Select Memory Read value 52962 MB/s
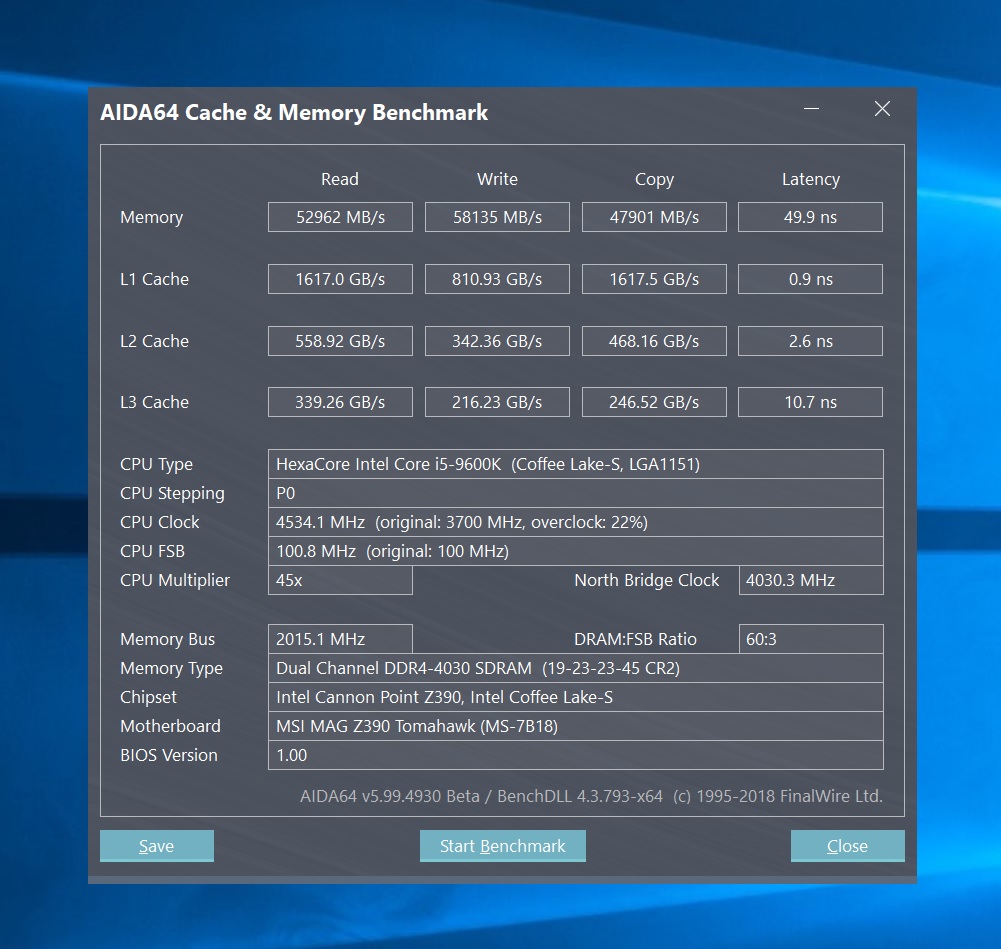1001x949 pixels. [340, 217]
